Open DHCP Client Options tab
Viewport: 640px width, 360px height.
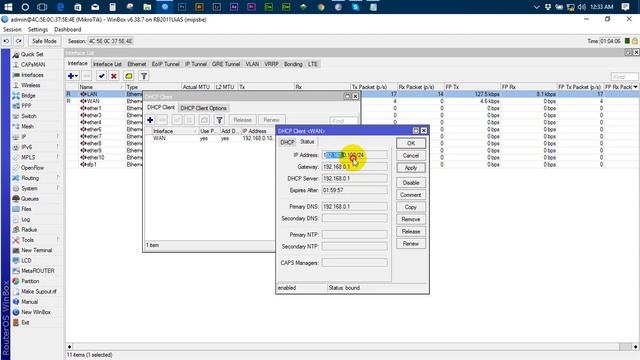point(203,108)
